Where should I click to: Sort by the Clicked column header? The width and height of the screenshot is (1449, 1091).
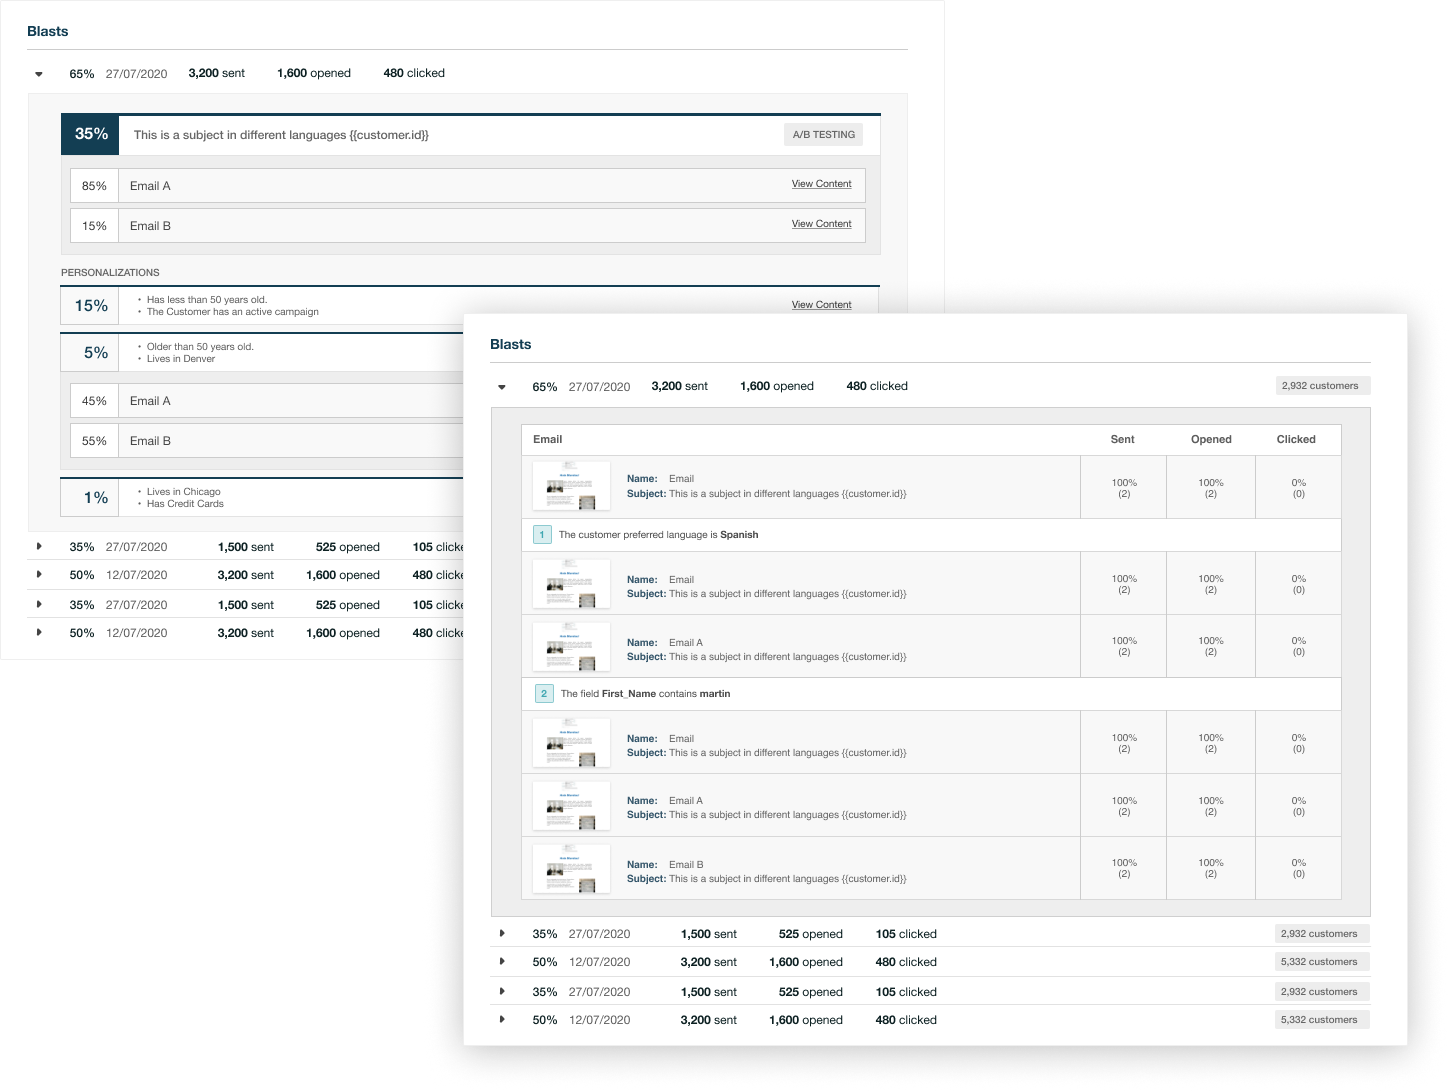click(1296, 440)
